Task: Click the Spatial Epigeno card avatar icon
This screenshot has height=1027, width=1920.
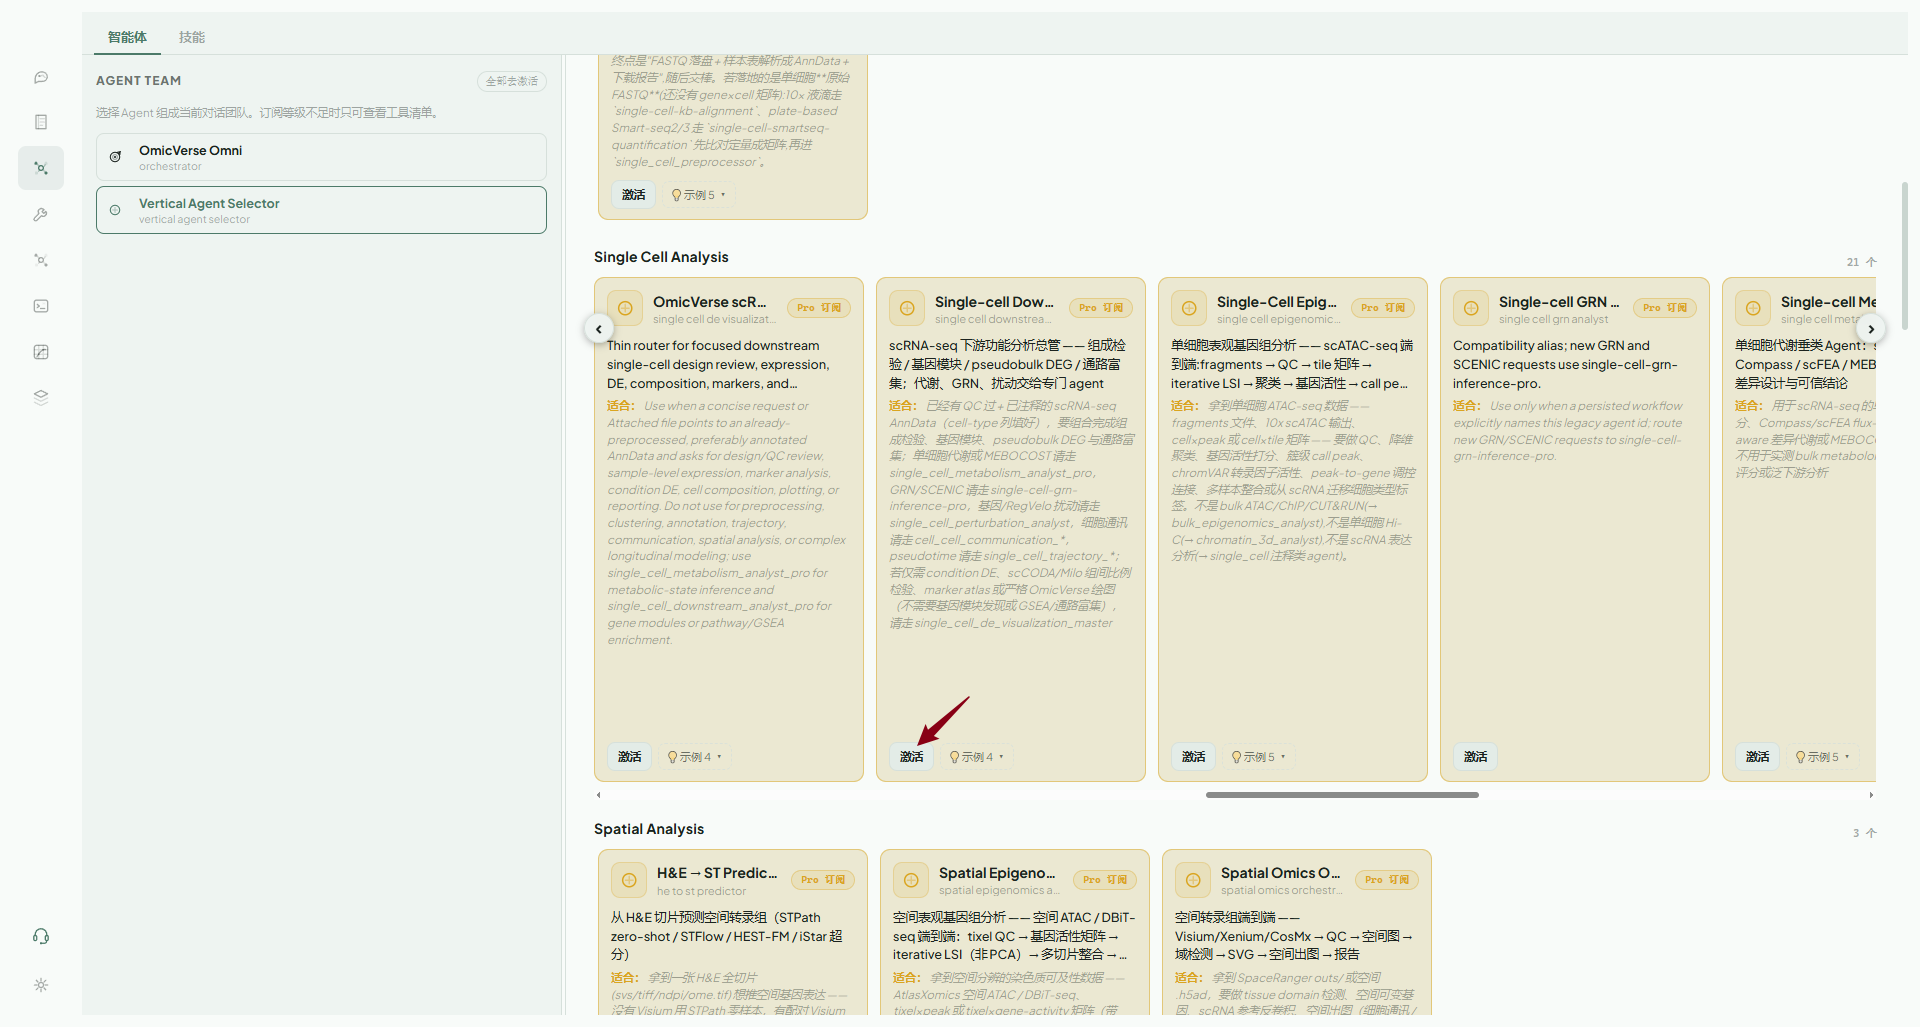Action: tap(911, 880)
